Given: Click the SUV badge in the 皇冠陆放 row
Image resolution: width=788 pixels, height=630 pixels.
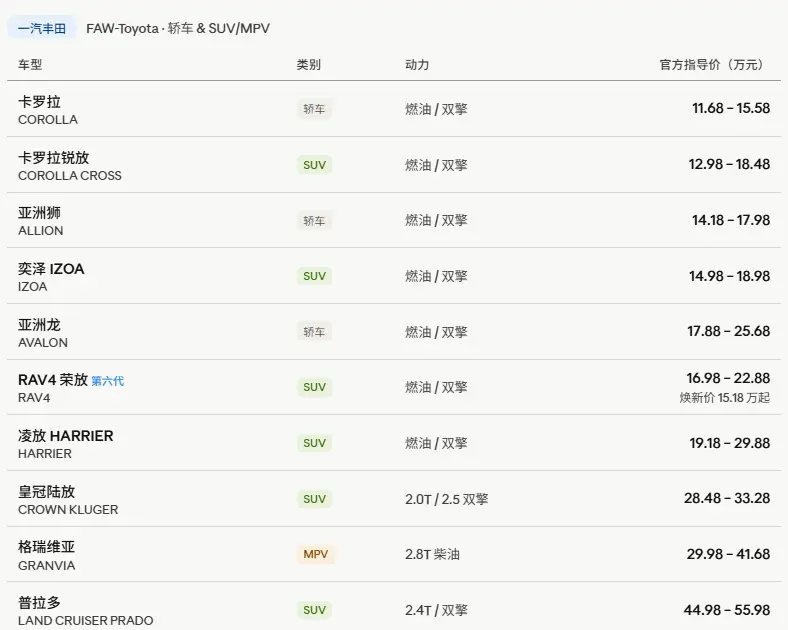Looking at the screenshot, I should coord(315,499).
